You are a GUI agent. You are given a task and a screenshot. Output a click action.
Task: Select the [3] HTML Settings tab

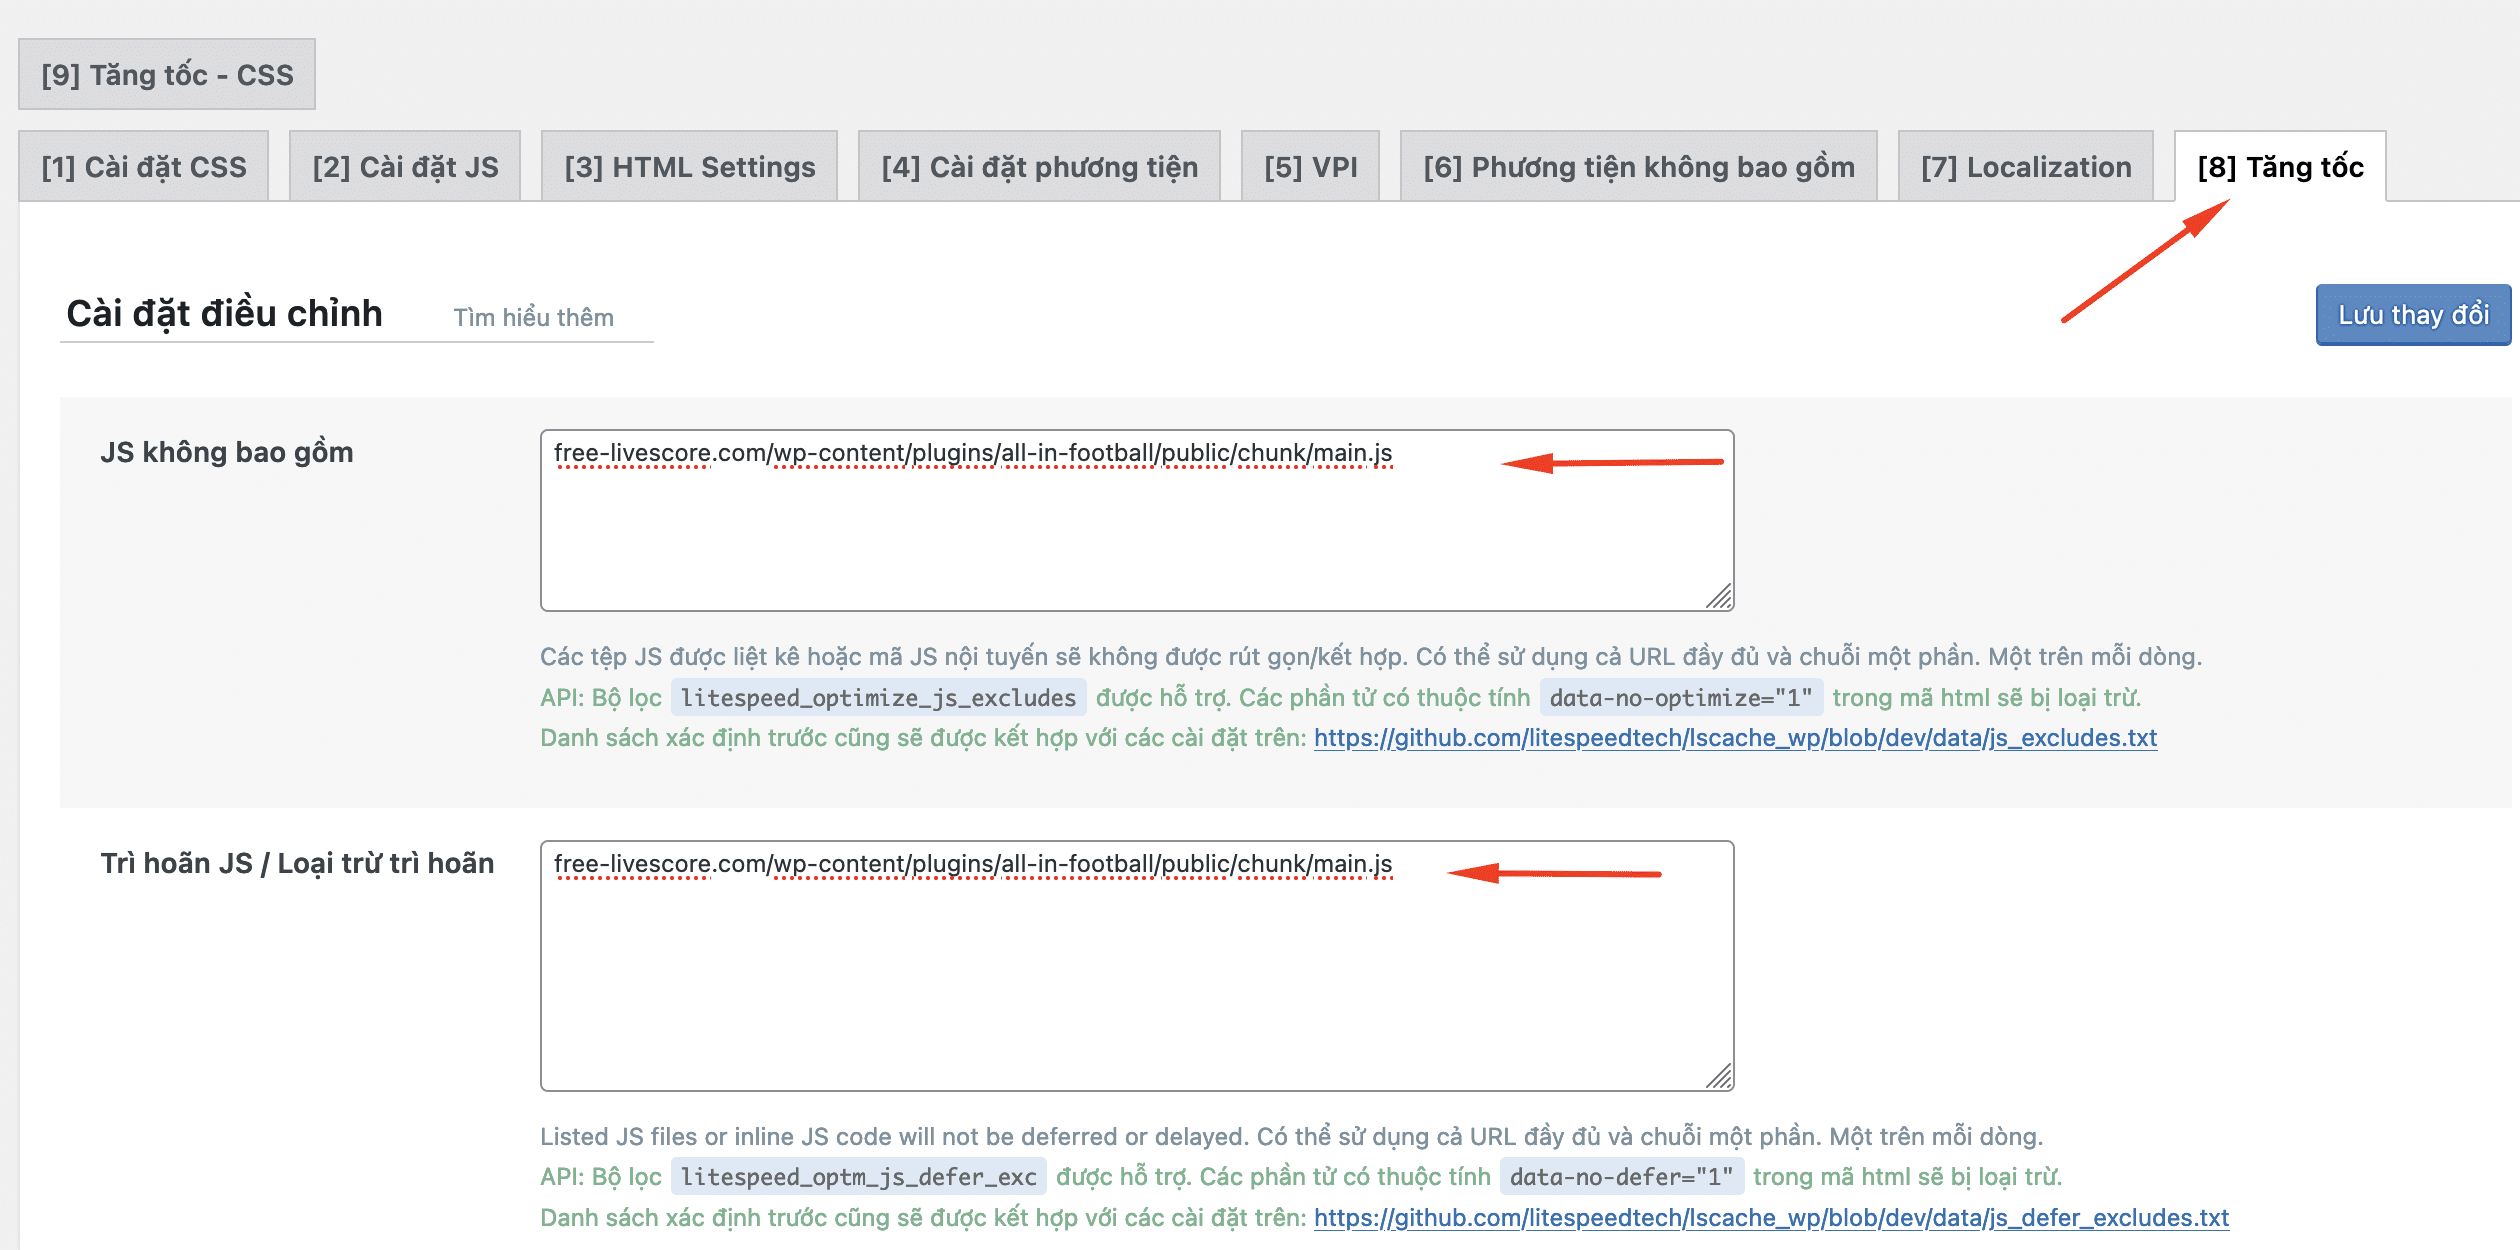pyautogui.click(x=689, y=167)
